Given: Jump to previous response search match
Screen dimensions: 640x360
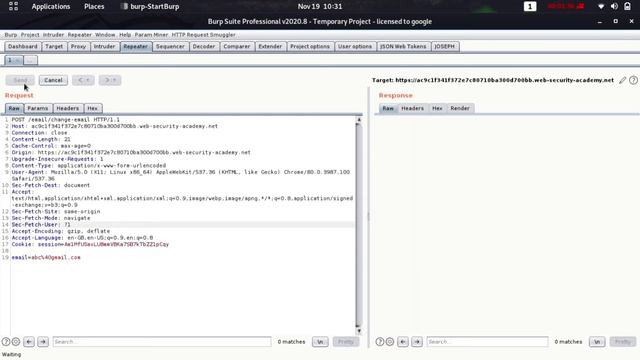Looking at the screenshot, I should (403, 342).
